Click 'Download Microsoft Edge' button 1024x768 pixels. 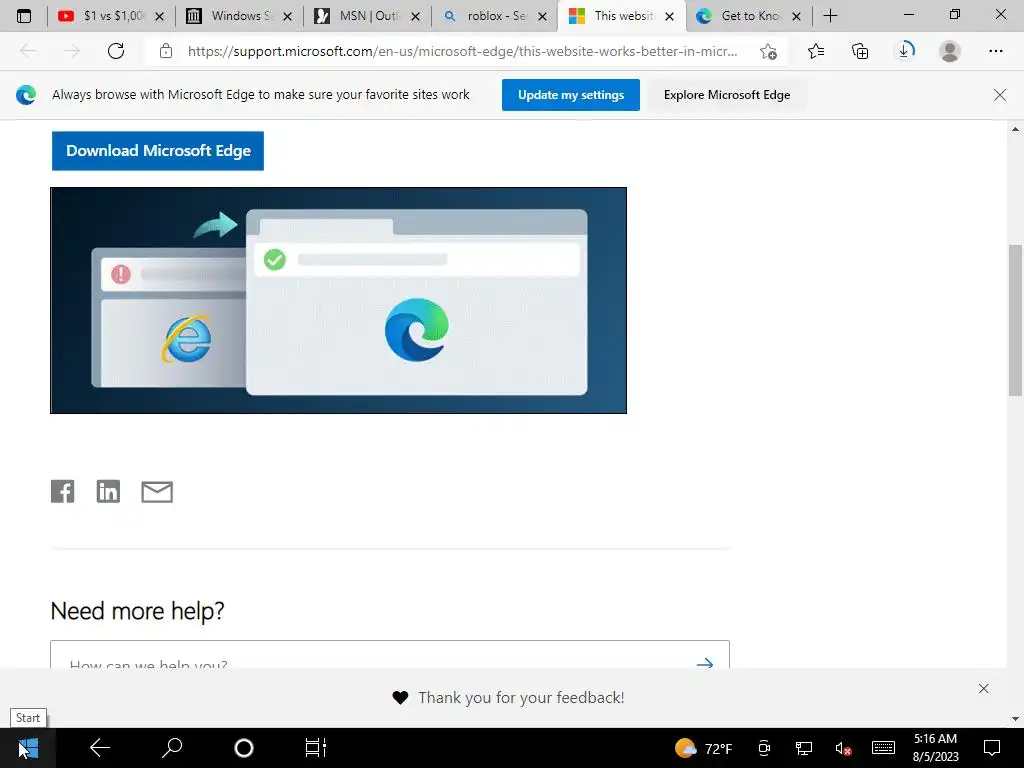coord(158,151)
